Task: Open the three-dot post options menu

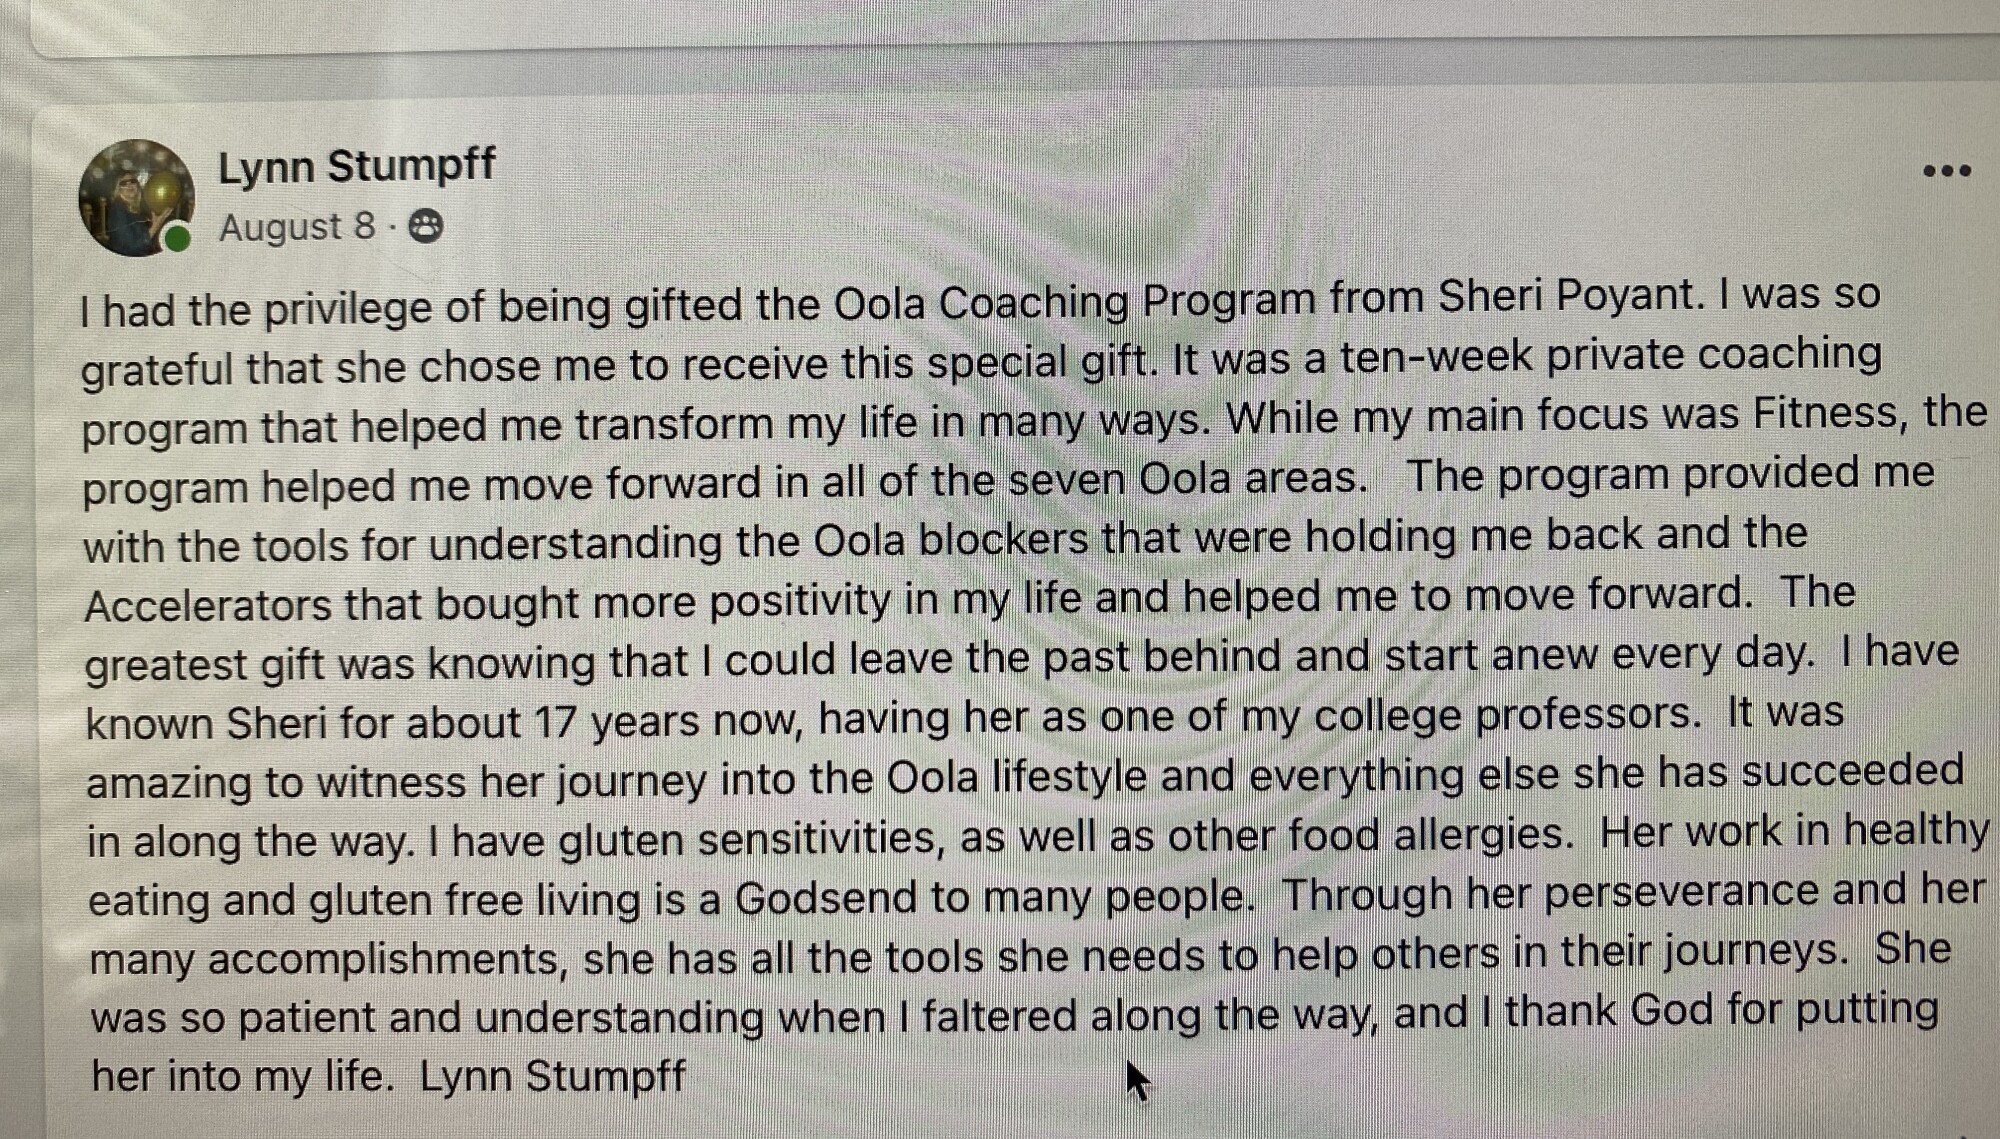Action: [x=1947, y=171]
